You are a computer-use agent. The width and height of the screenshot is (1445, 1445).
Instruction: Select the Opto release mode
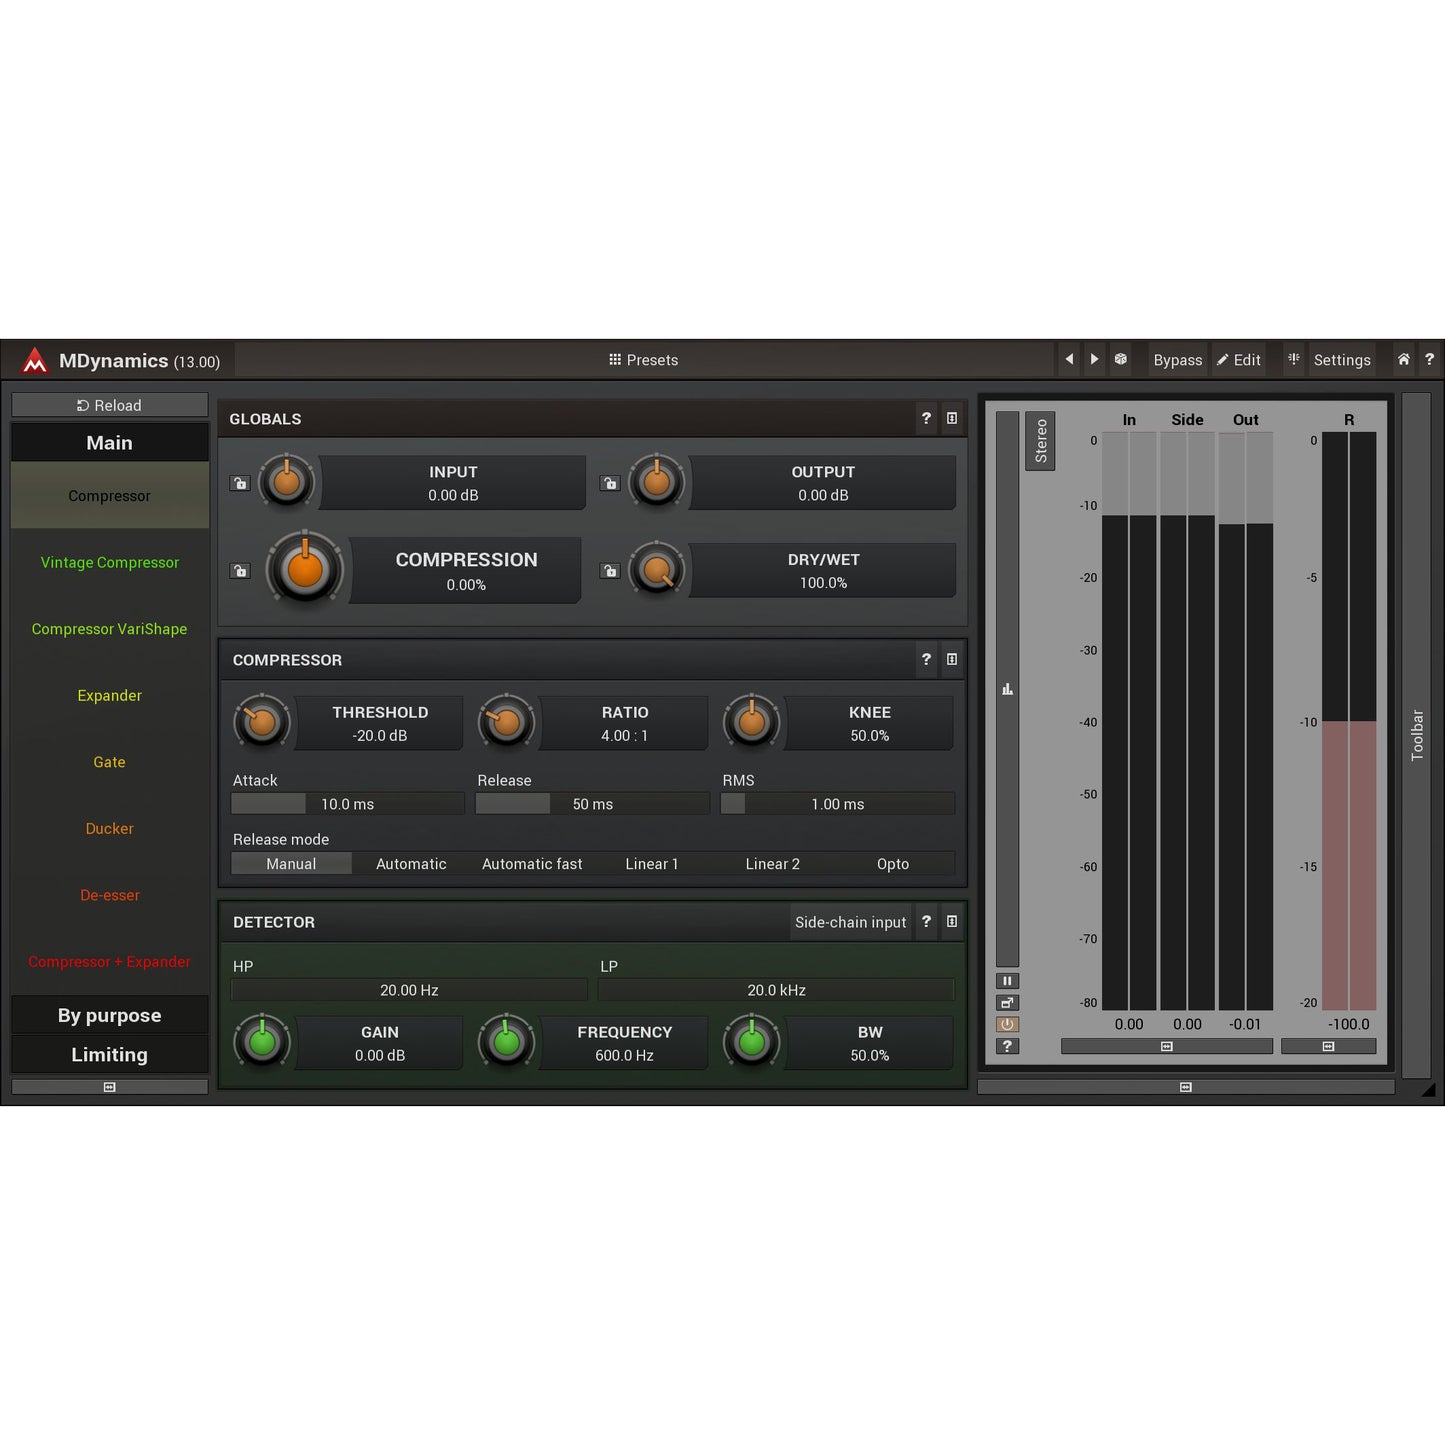pyautogui.click(x=892, y=863)
